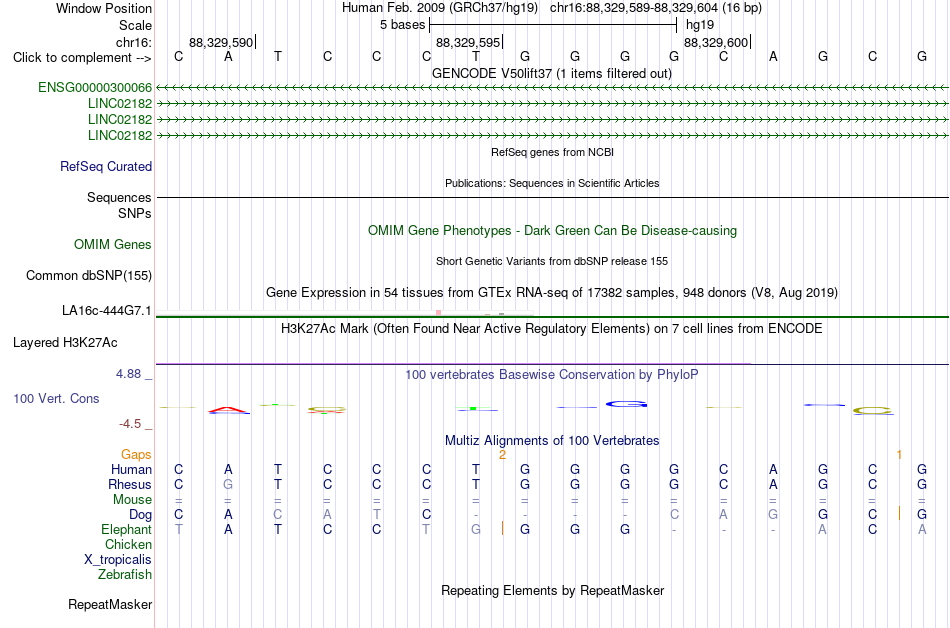This screenshot has width=950, height=628.
Task: Click the GTEx Gene Expression title
Action: 552,293
